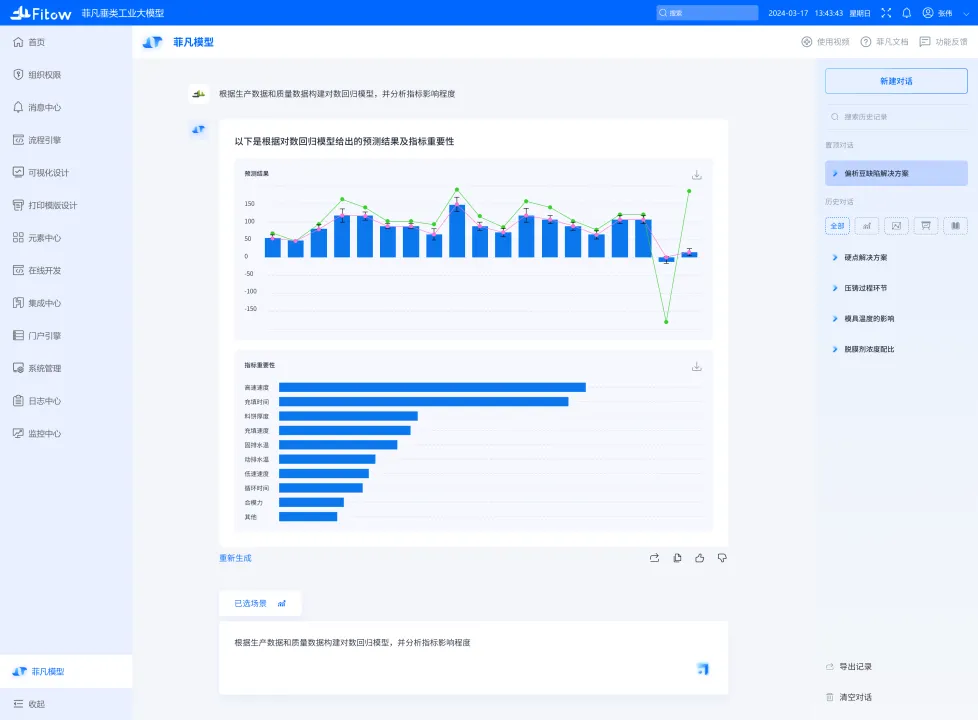
Task: Click the user avatar icon in the header
Action: pos(928,12)
